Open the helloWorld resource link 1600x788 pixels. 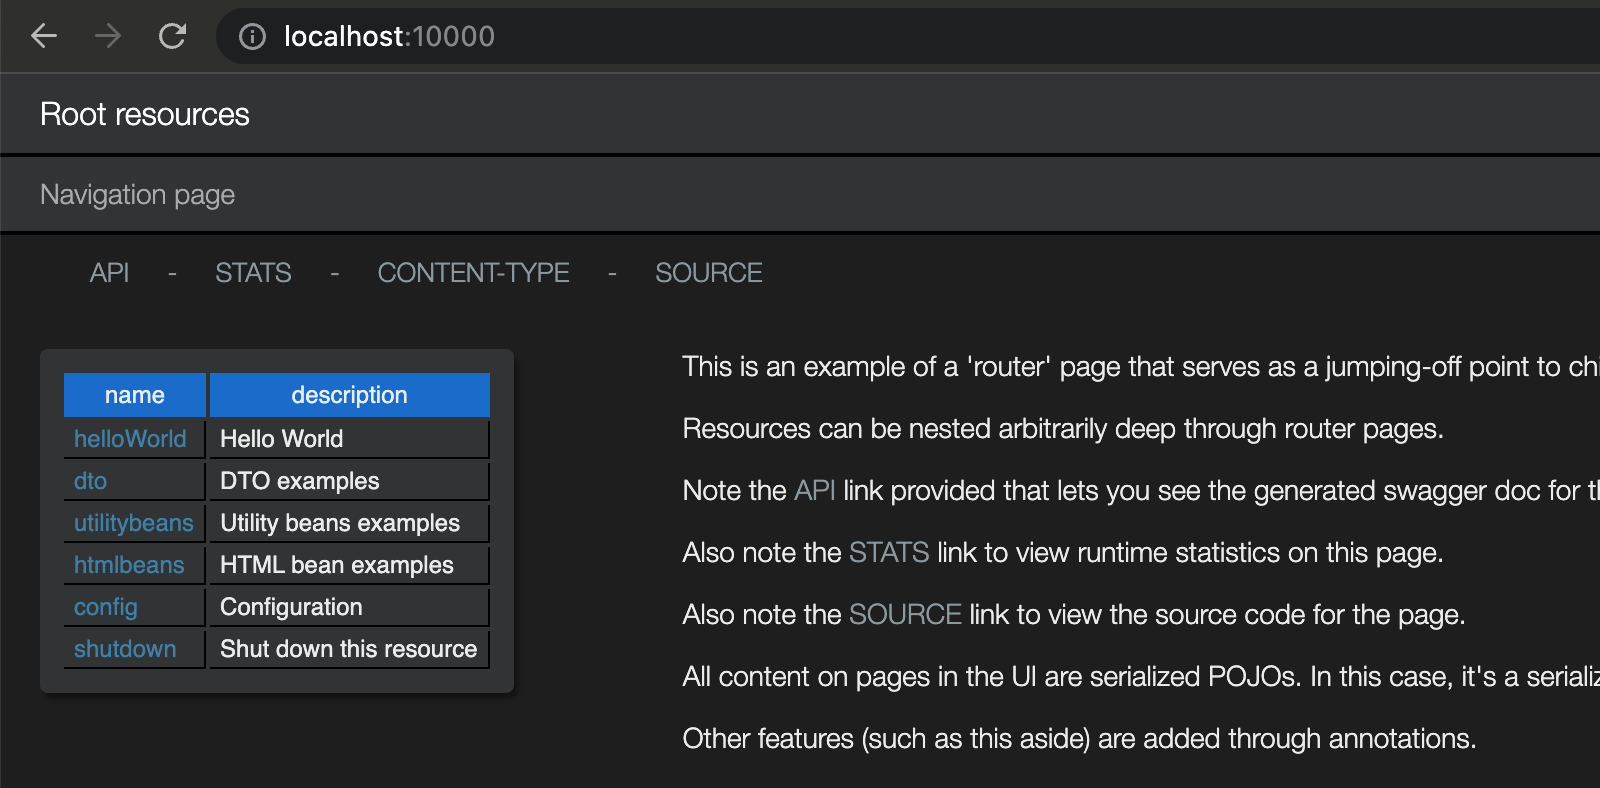tap(130, 439)
